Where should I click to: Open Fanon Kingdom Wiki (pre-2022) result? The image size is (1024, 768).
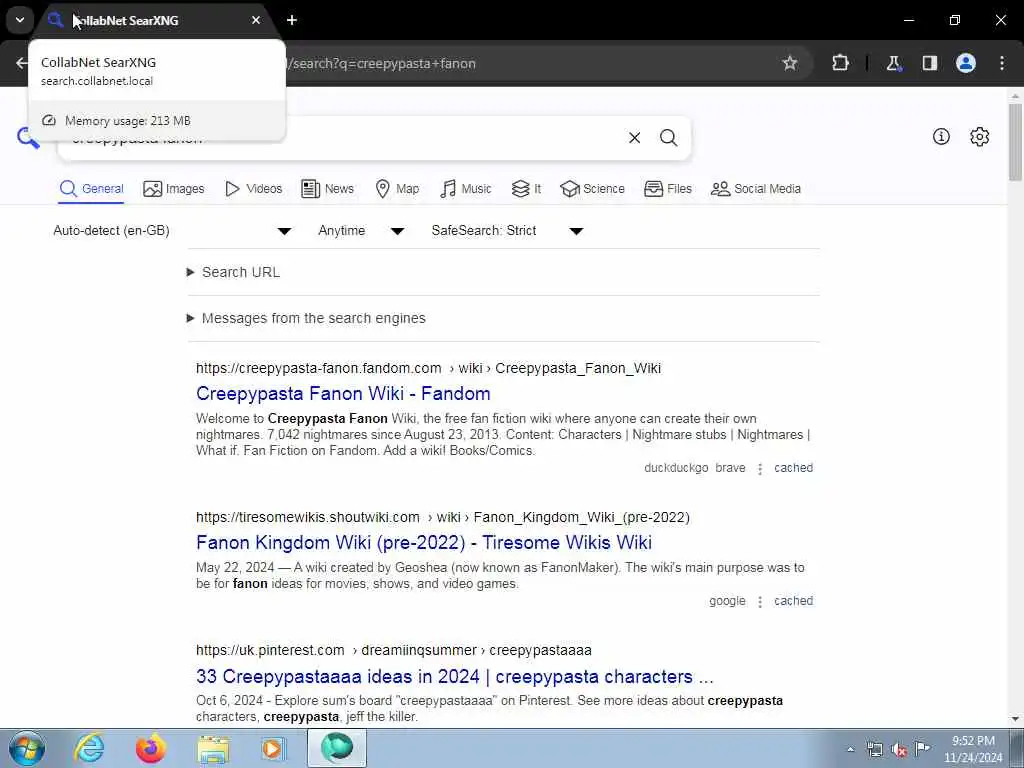(424, 543)
